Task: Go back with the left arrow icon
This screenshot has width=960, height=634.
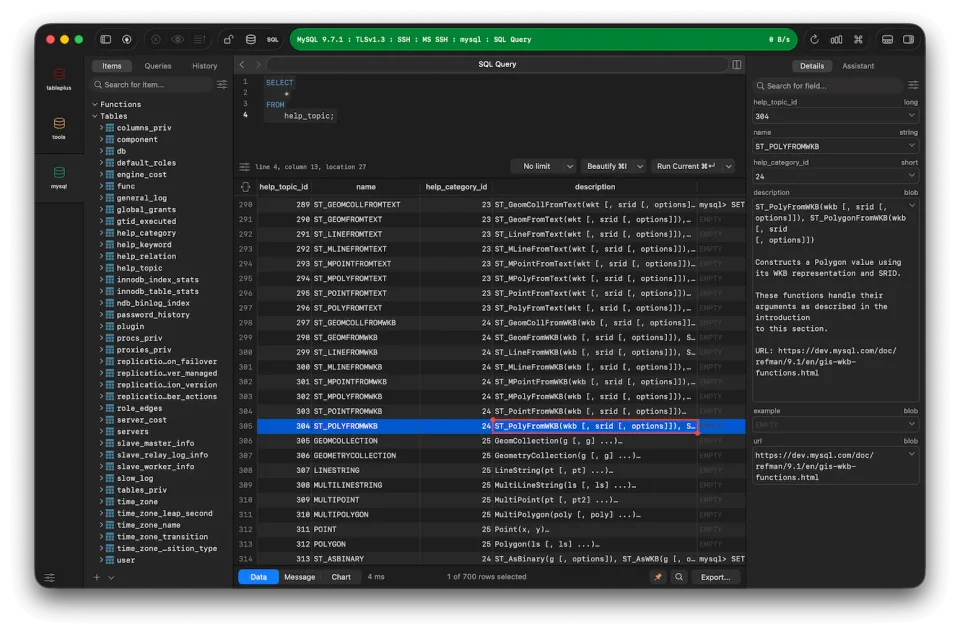Action: pyautogui.click(x=242, y=64)
